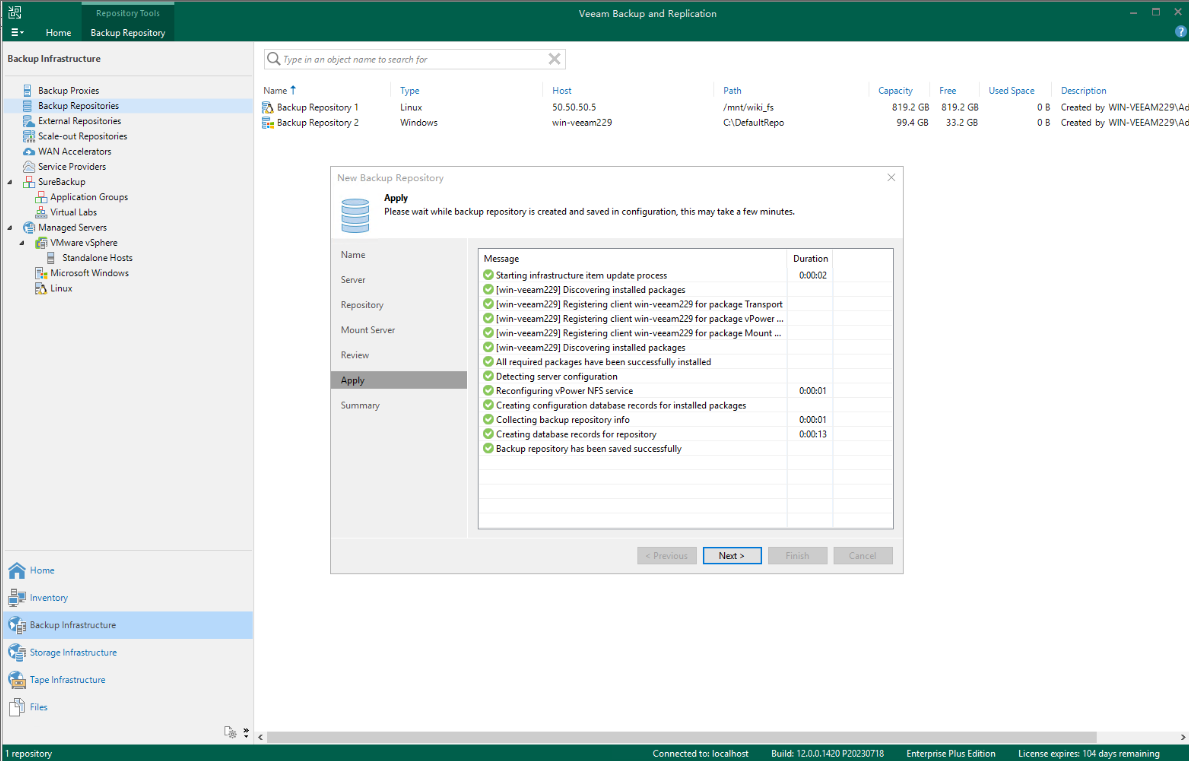The width and height of the screenshot is (1189, 761).
Task: Open the main hamburger menu dropdown
Action: [17, 33]
